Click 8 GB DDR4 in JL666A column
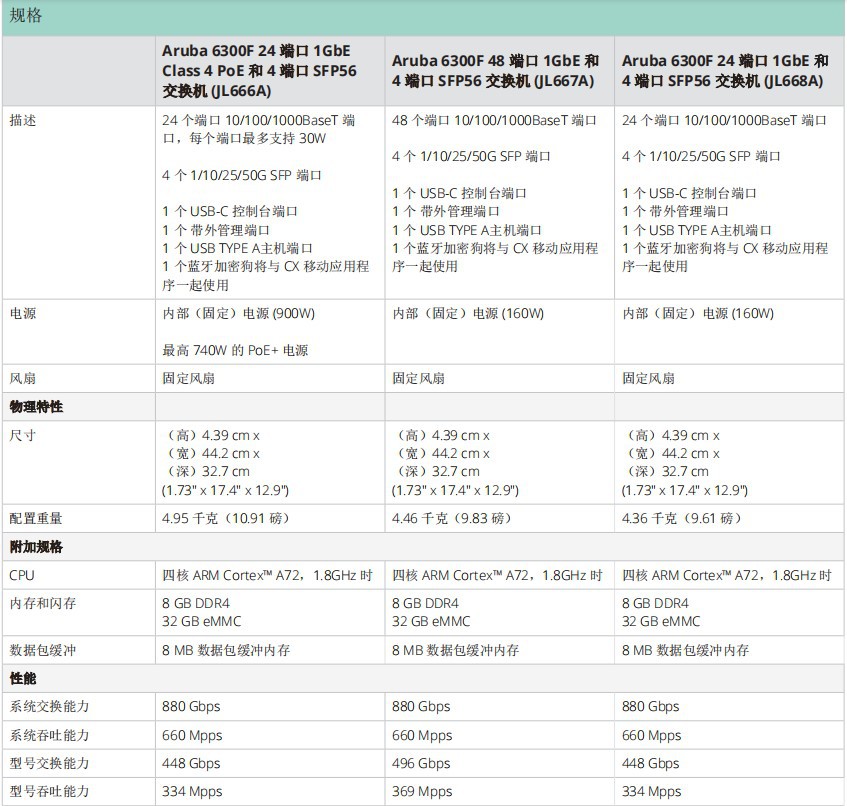Viewport: 847px width, 806px height. pyautogui.click(x=196, y=603)
